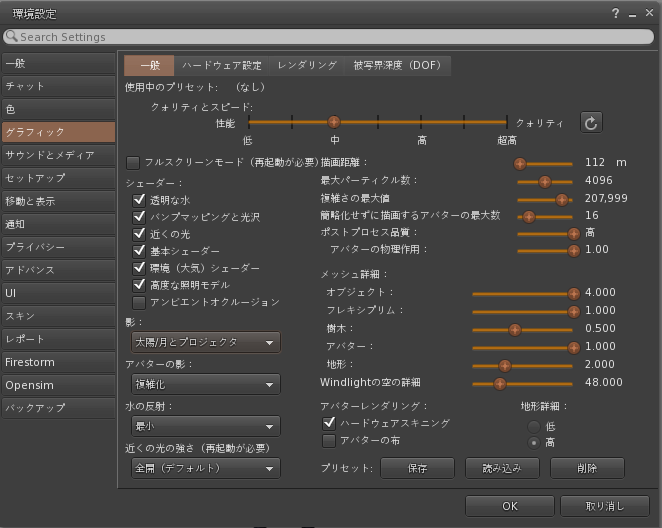
Task: Open the プライバシー category
Action: tap(58, 247)
